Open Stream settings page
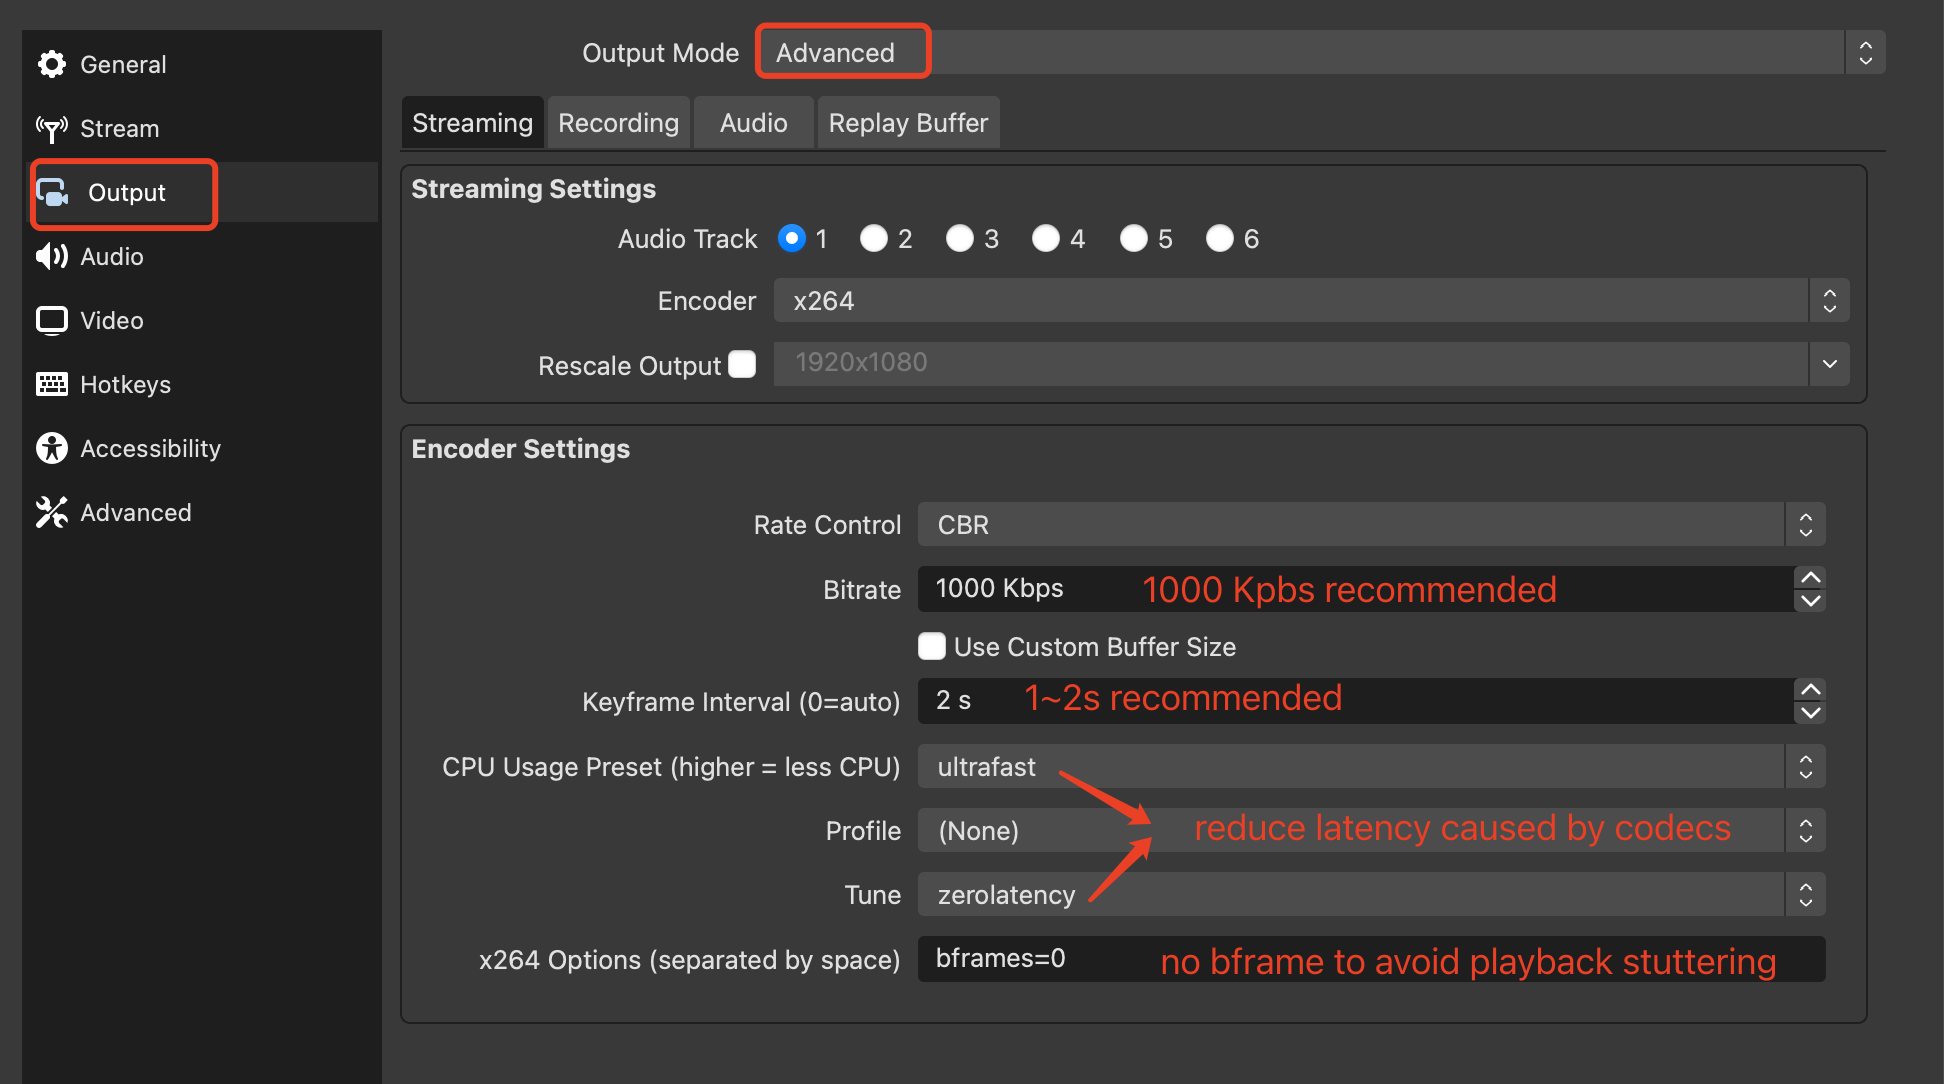1944x1084 pixels. [200, 128]
